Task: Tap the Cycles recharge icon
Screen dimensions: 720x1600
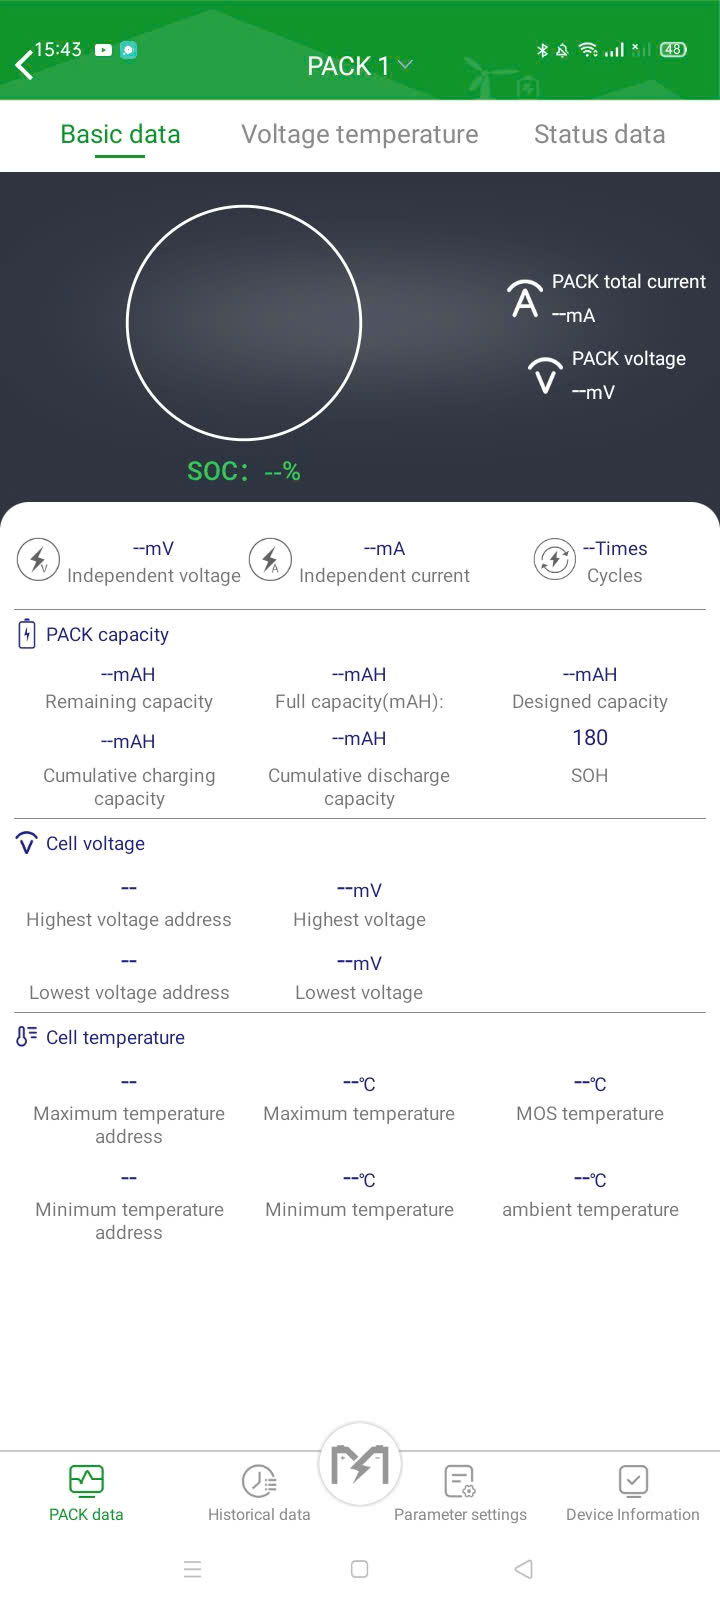Action: [x=554, y=560]
